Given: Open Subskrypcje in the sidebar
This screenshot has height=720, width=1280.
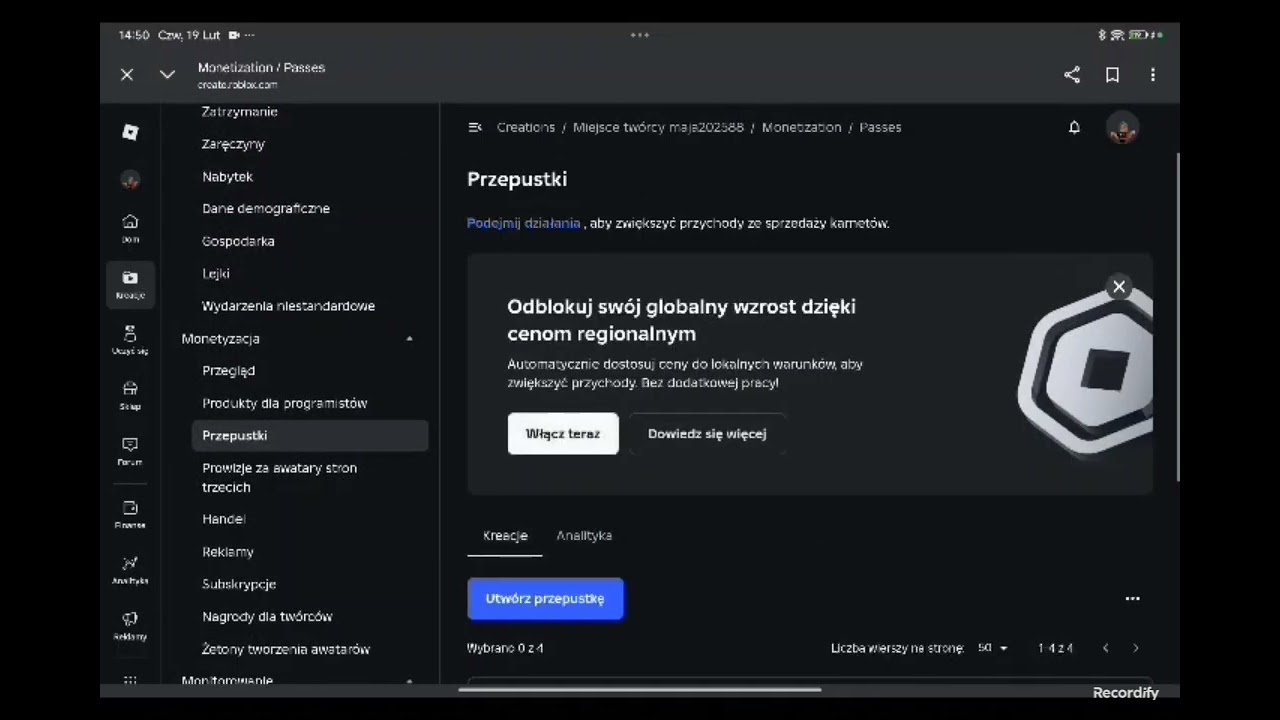Looking at the screenshot, I should point(239,584).
